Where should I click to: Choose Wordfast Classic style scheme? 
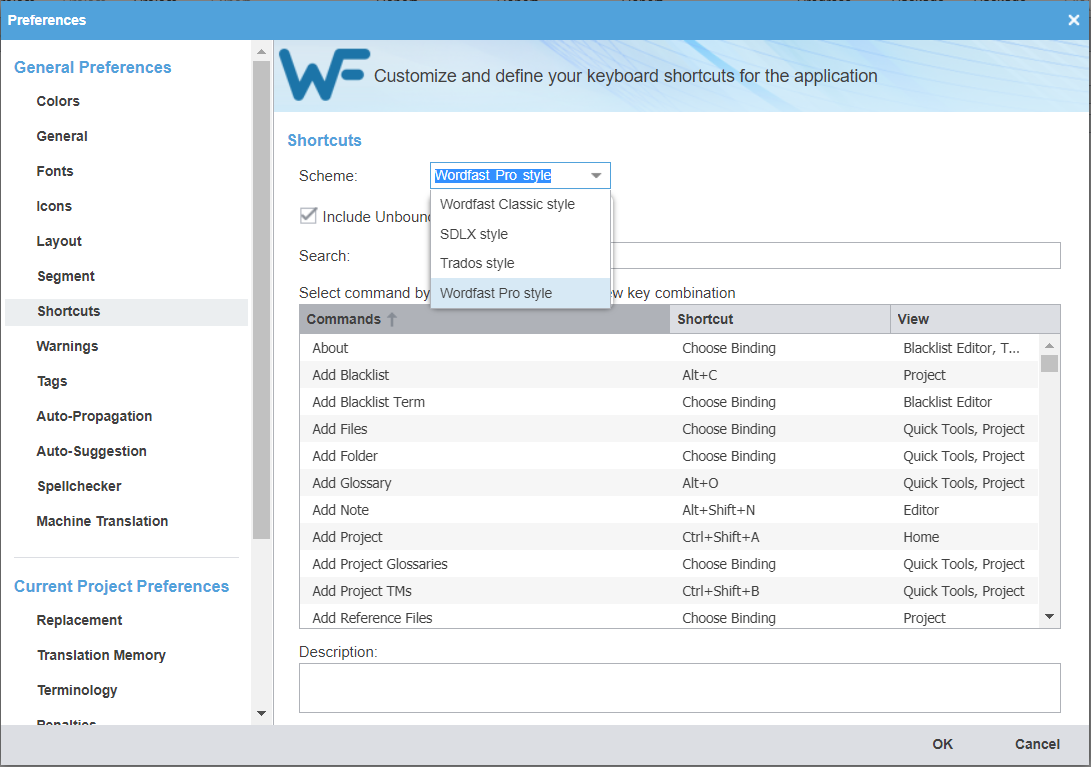pyautogui.click(x=520, y=205)
